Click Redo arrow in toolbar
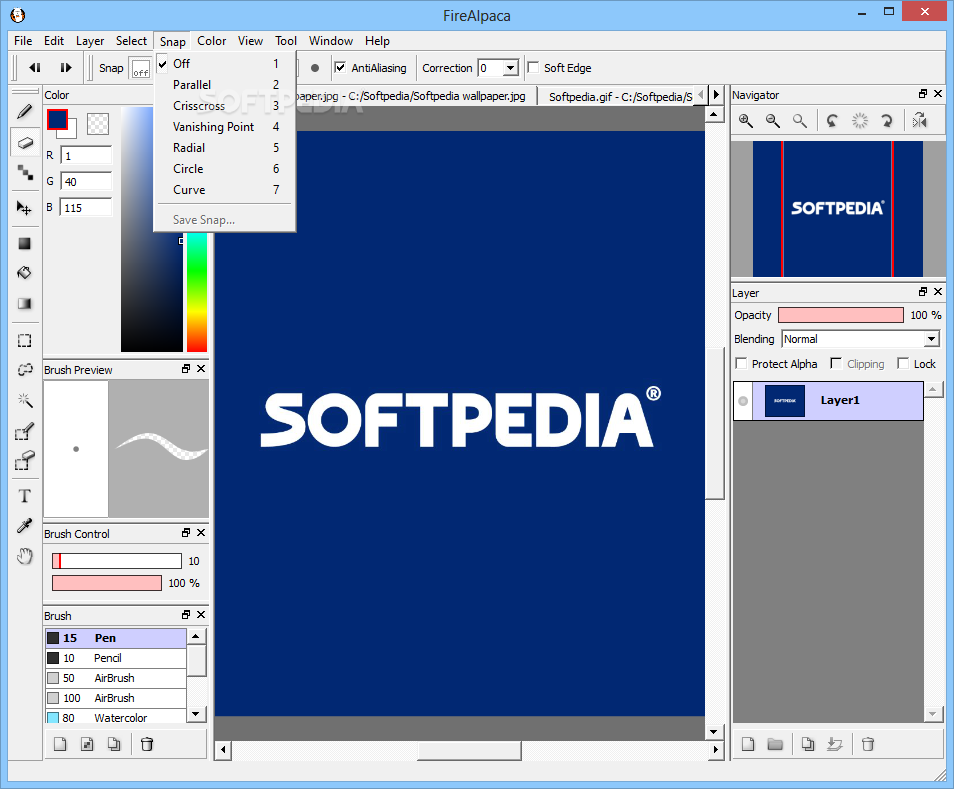Screen dimensions: 954x789 click(65, 68)
